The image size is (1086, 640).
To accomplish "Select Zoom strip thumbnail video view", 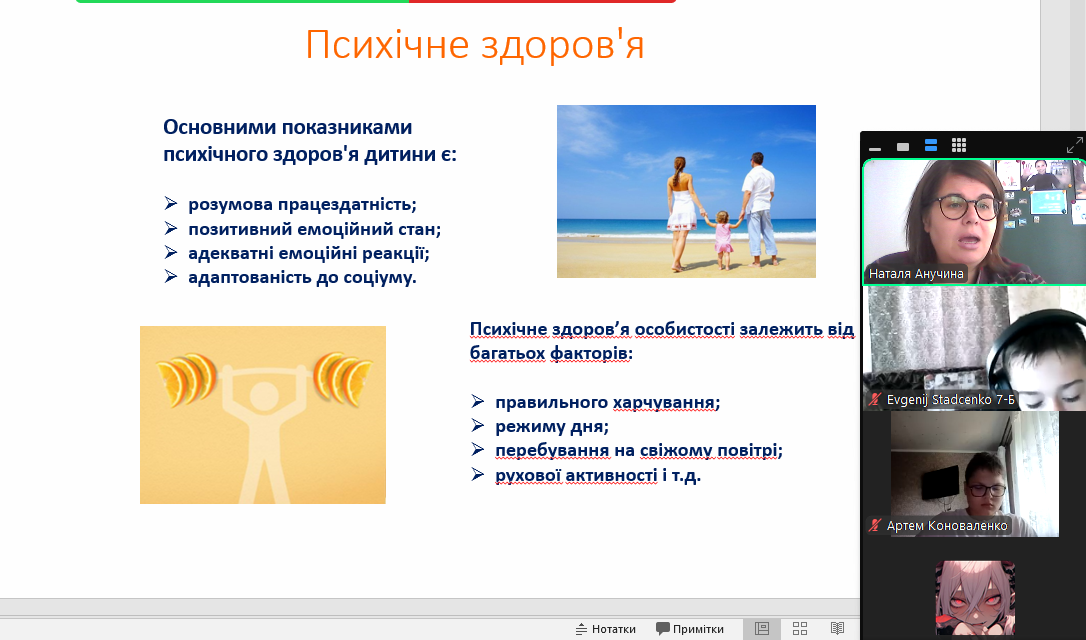I will pos(931,145).
